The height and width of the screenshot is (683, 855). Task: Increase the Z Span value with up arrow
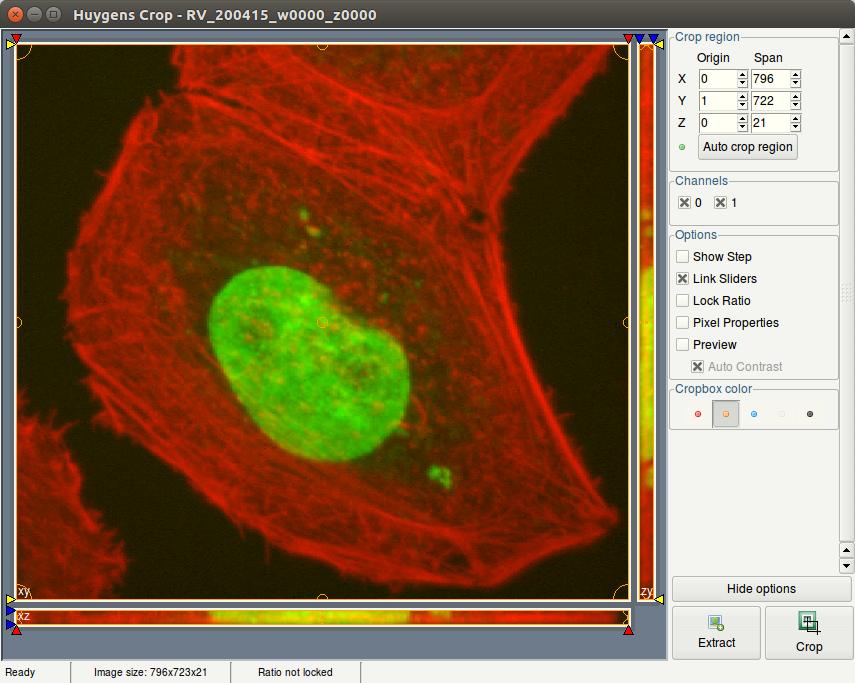coord(795,118)
